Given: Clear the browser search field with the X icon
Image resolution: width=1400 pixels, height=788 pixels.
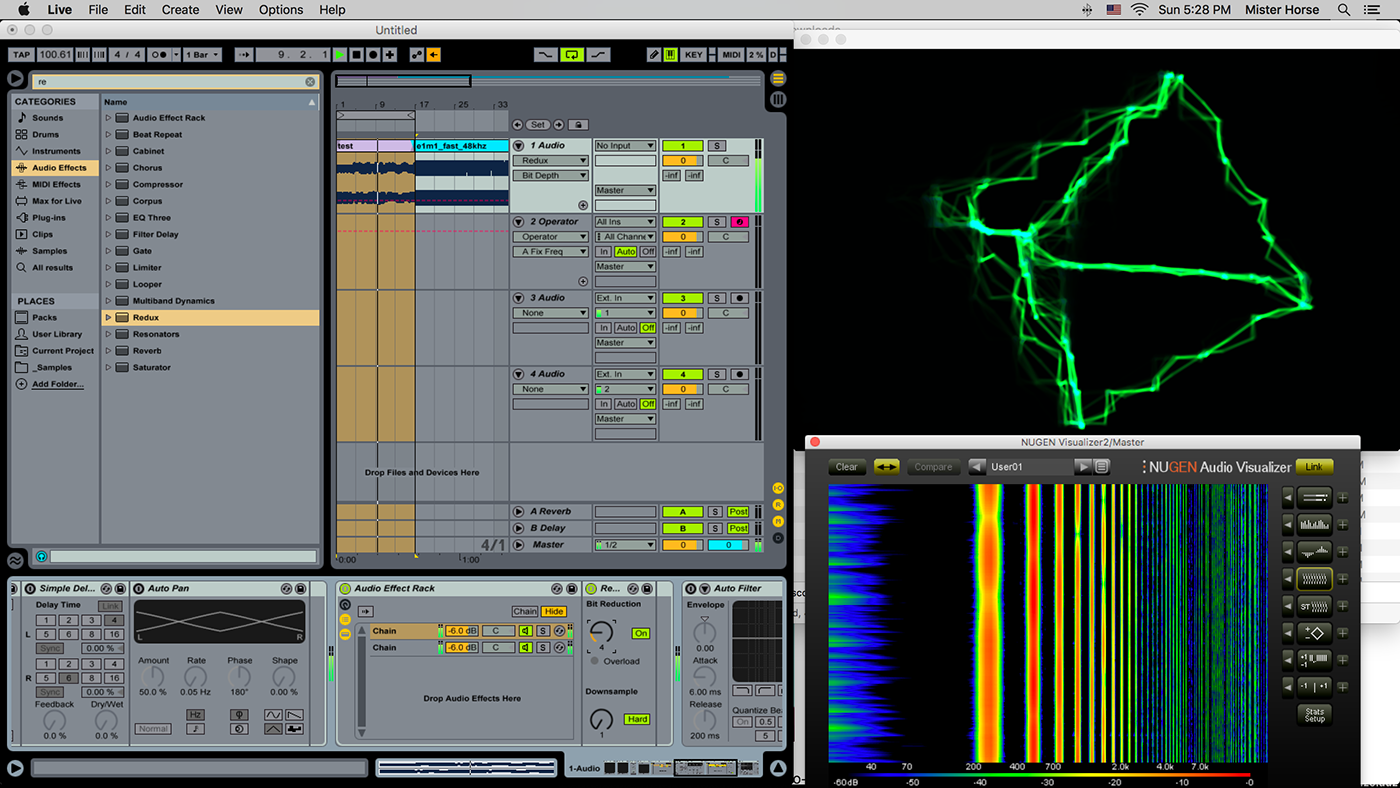Looking at the screenshot, I should click(x=310, y=82).
